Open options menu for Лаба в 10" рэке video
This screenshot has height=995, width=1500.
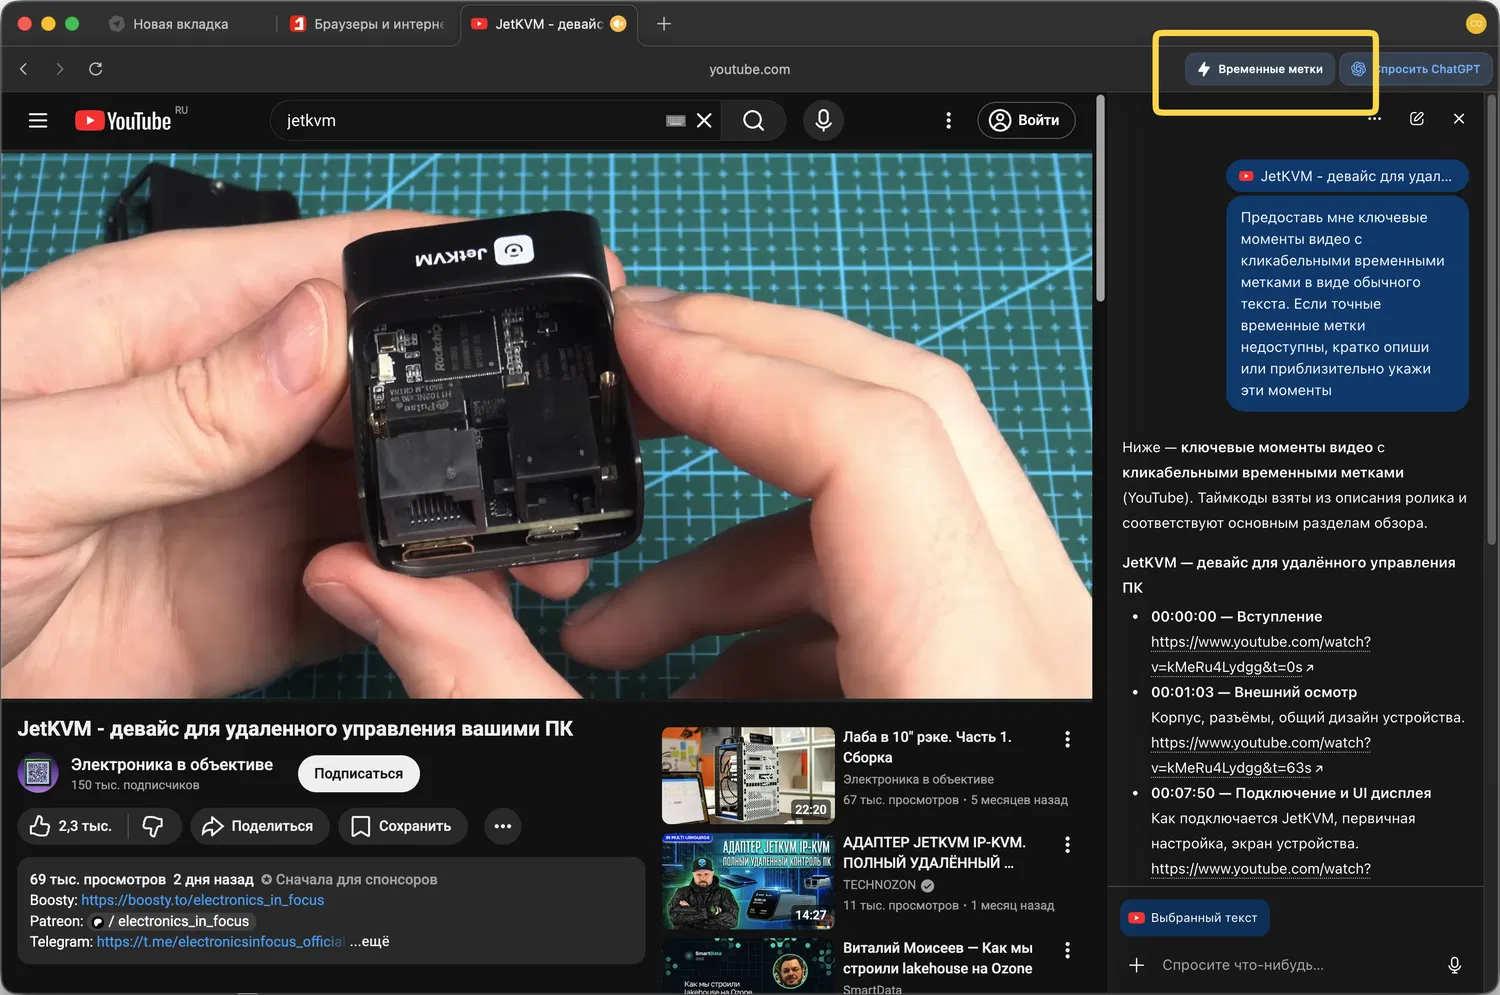pos(1067,739)
